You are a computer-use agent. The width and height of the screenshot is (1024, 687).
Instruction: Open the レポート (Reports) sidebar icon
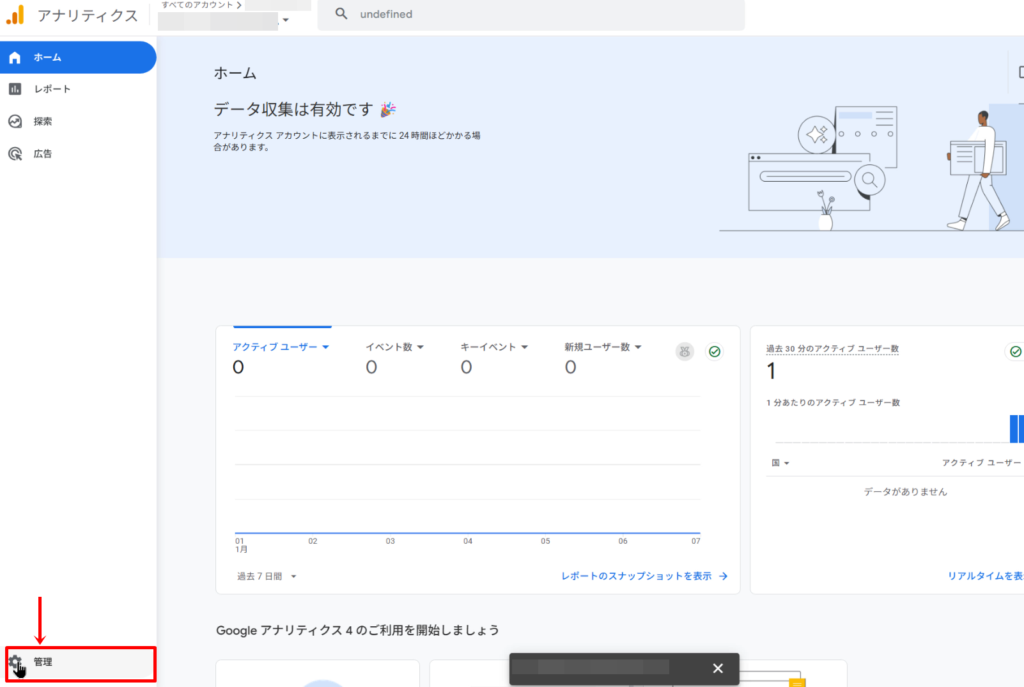17,88
